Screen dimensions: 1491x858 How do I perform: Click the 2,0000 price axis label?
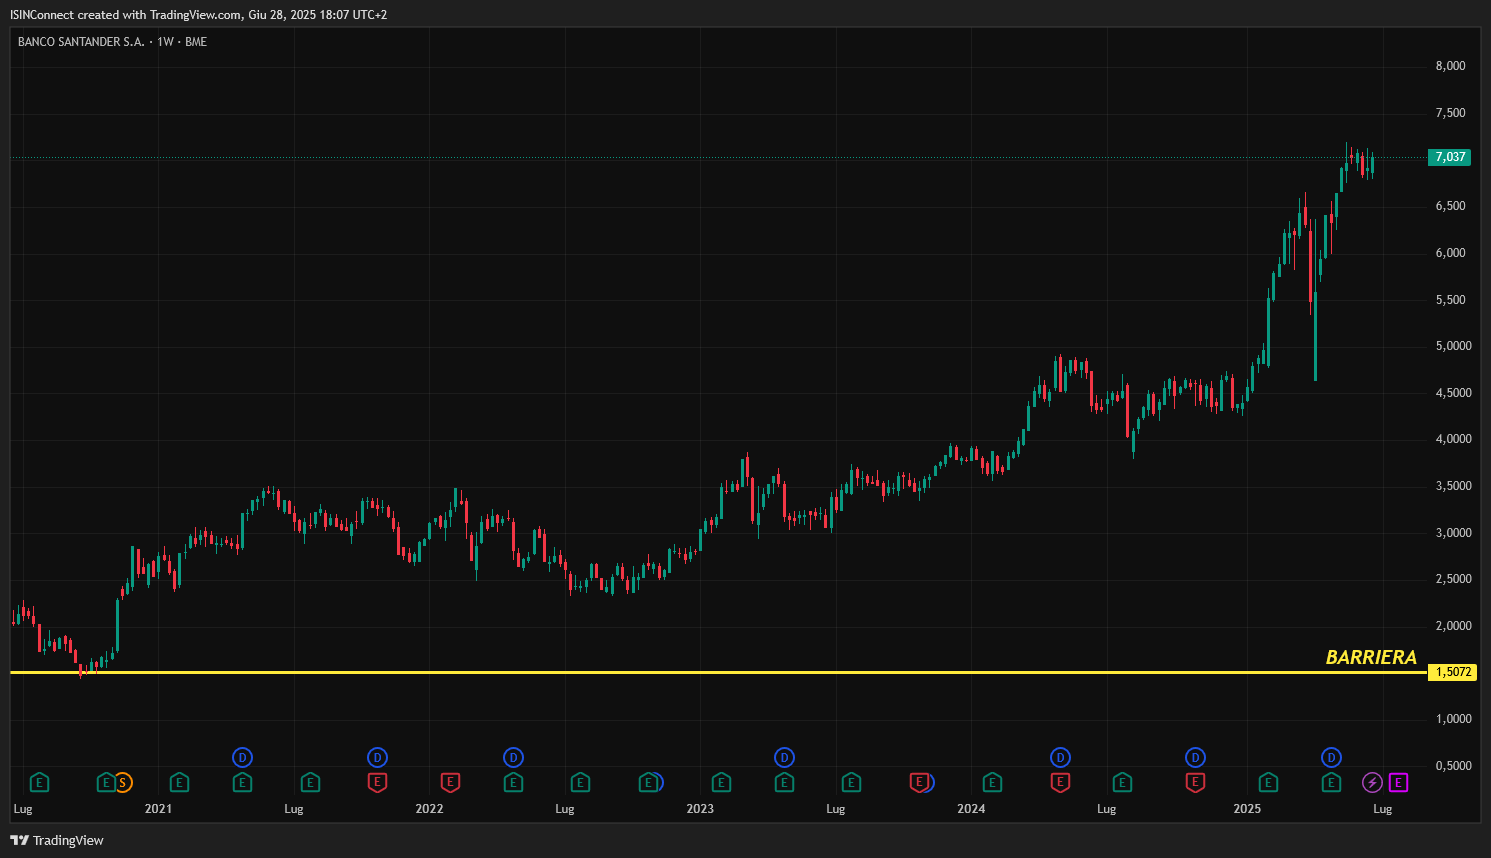point(1453,626)
